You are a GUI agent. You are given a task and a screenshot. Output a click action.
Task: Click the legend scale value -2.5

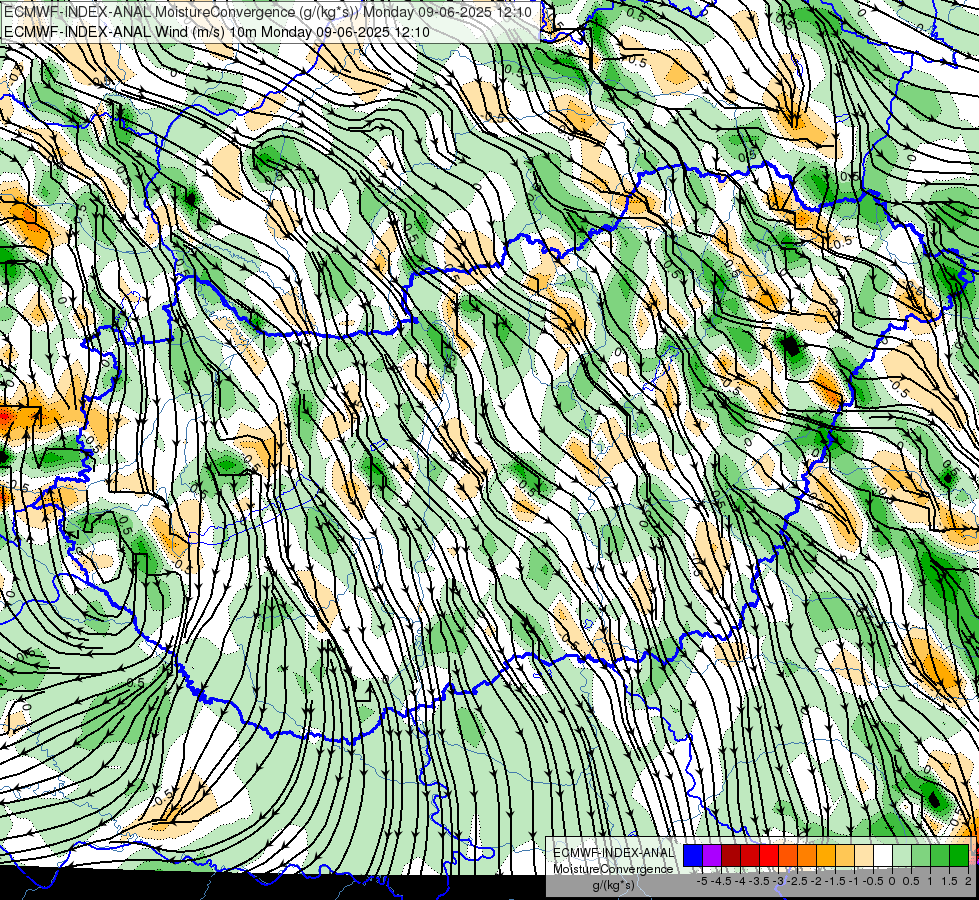(x=797, y=881)
